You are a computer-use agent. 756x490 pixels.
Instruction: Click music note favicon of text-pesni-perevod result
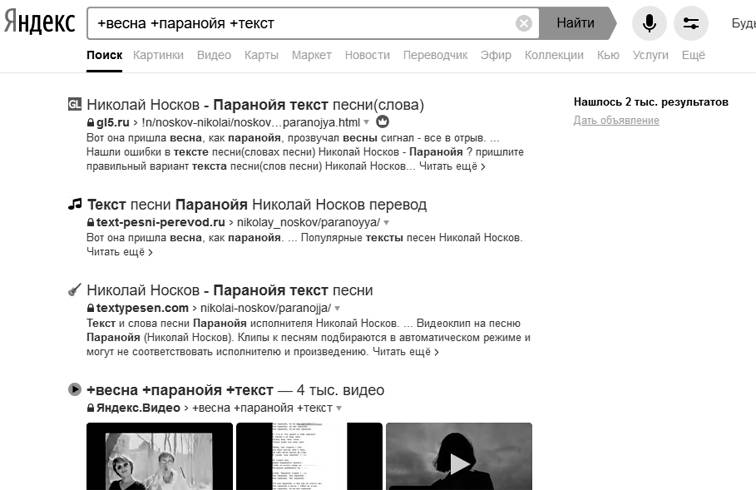(x=74, y=204)
